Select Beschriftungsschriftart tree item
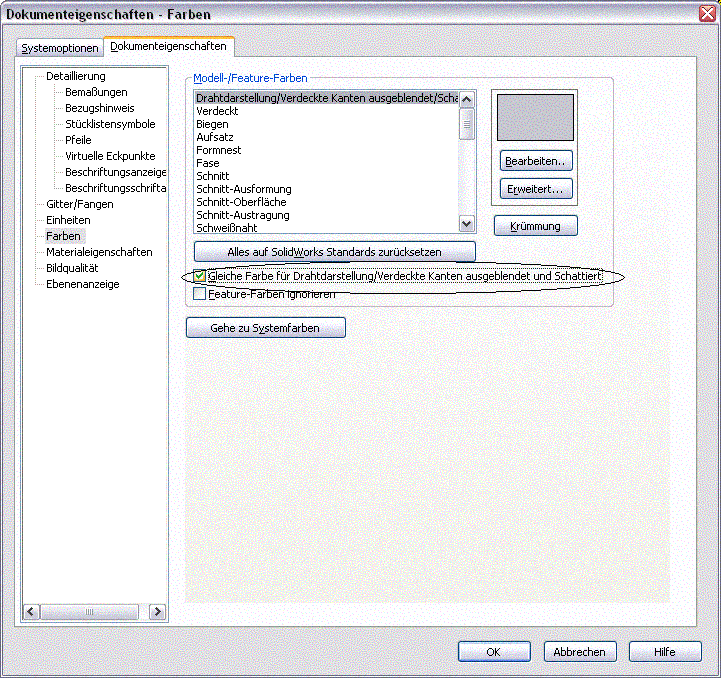The width and height of the screenshot is (721, 678). pos(115,188)
